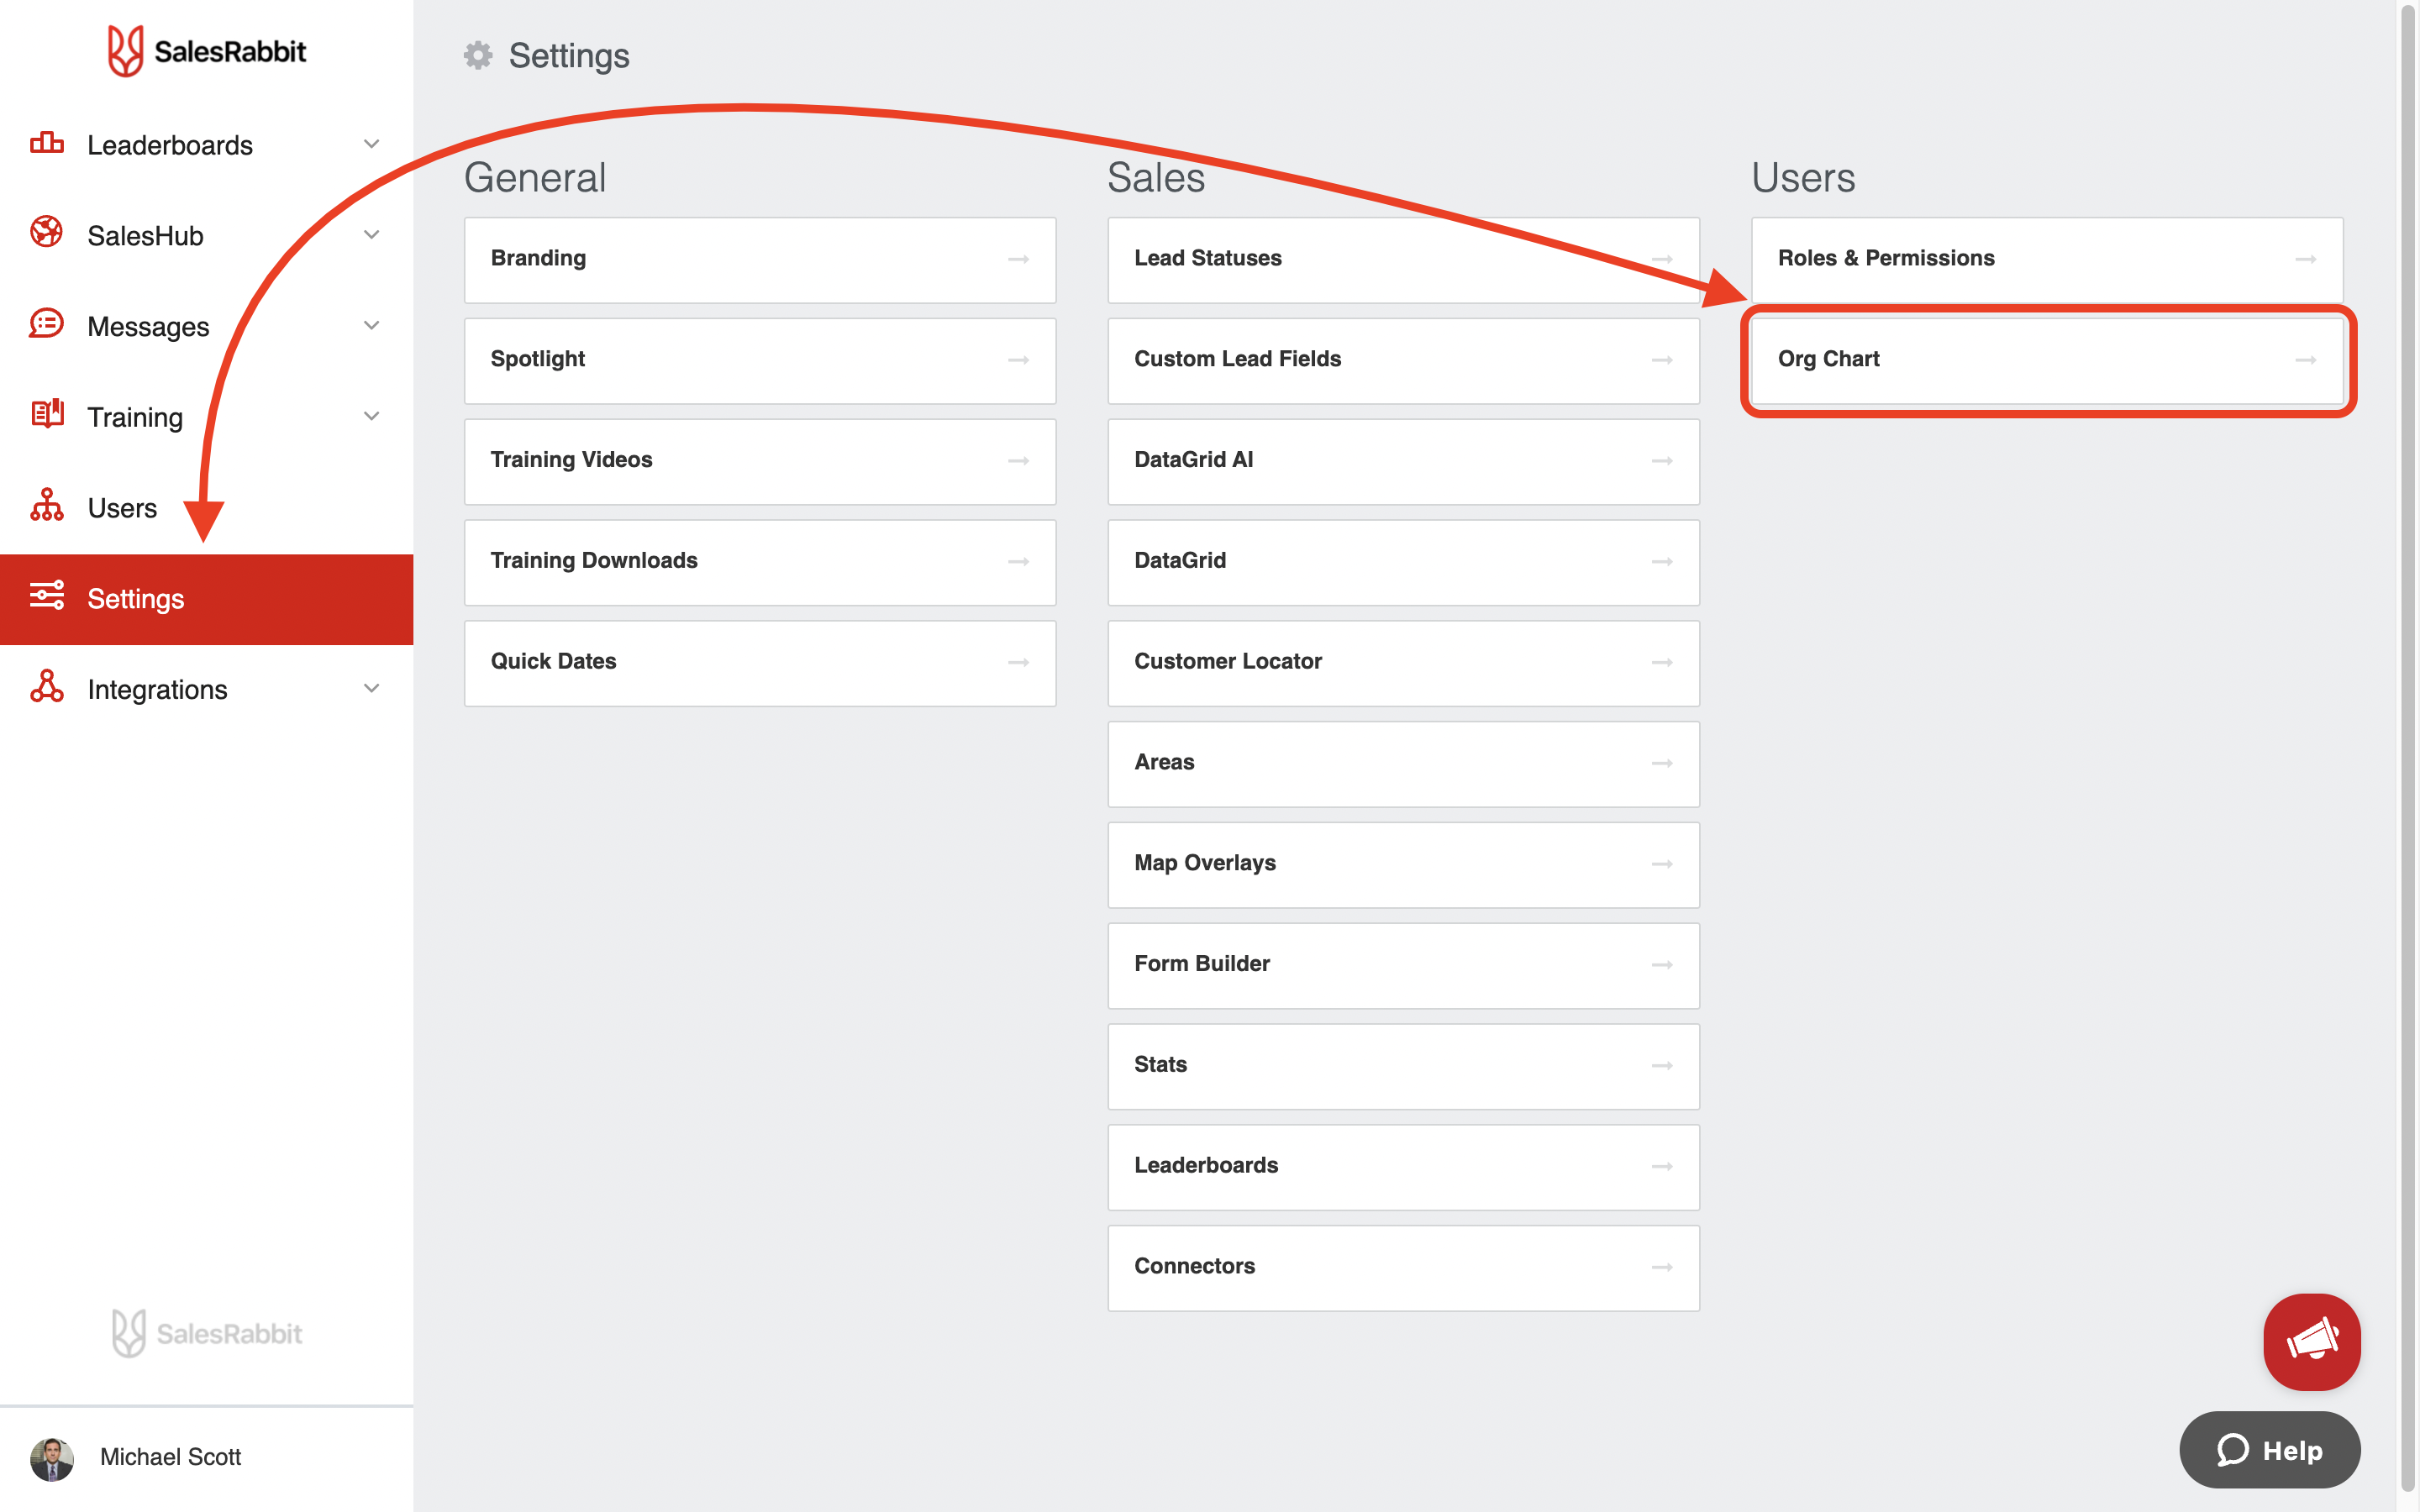Expand the SalesHub sidebar chevron
The image size is (2420, 1512).
tap(371, 235)
